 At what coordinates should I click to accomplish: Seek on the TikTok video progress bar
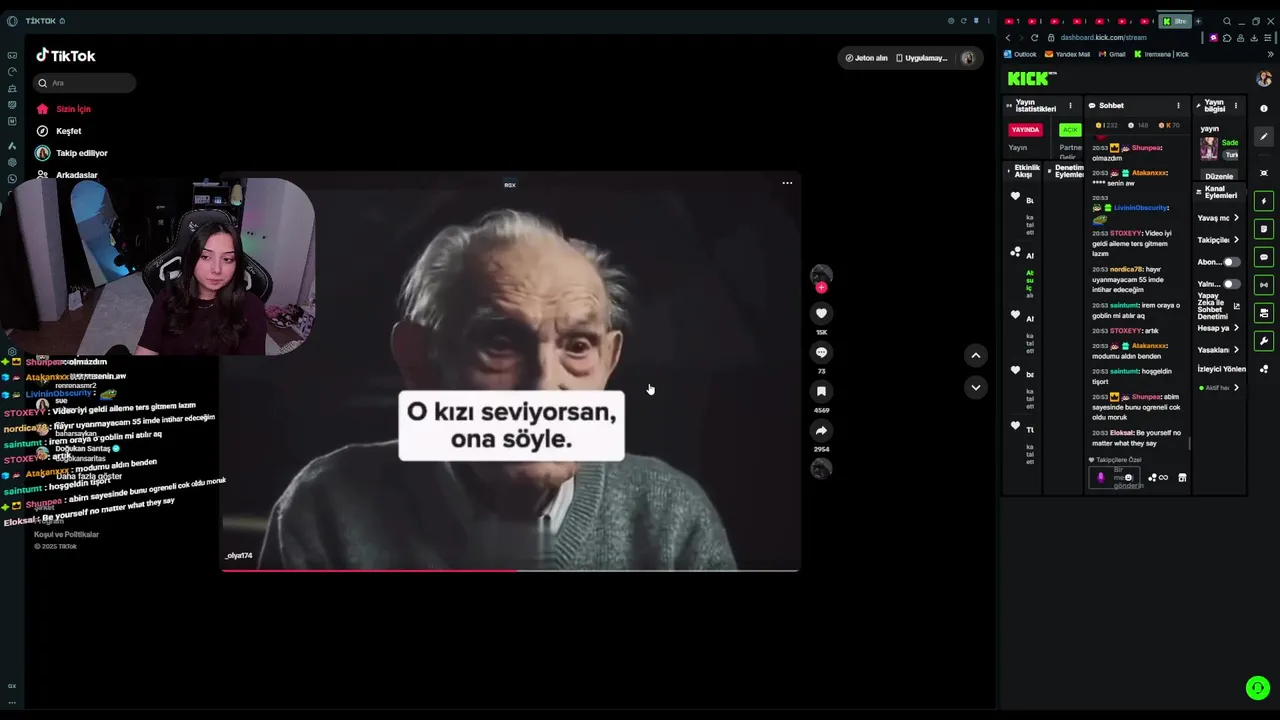[510, 570]
